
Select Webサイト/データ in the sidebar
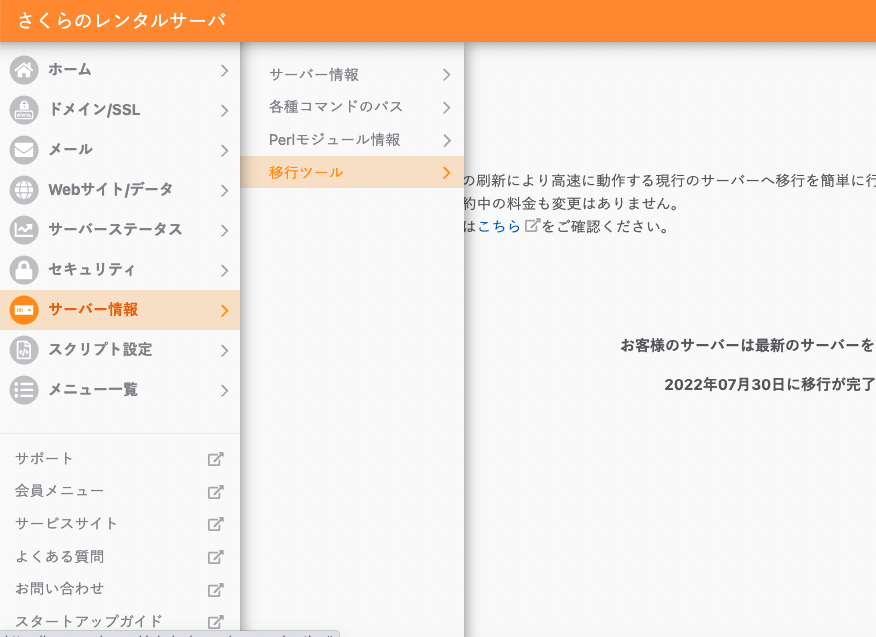[x=120, y=190]
